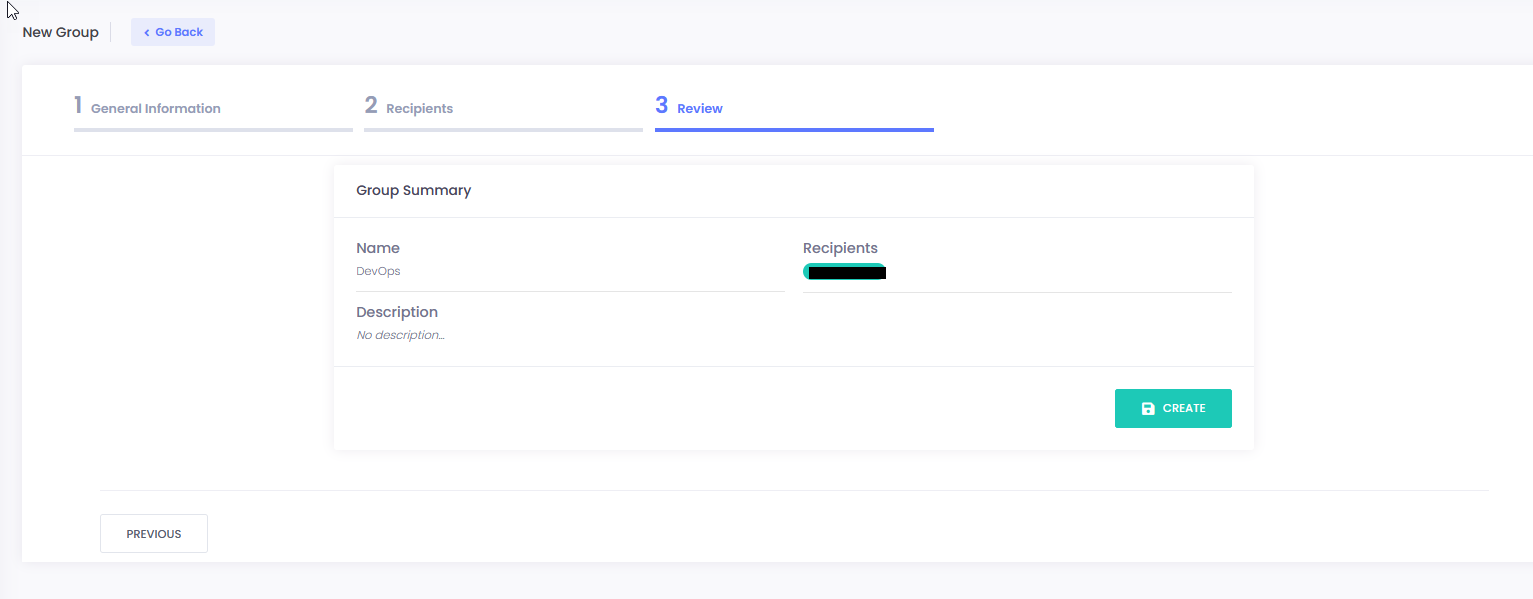The width and height of the screenshot is (1533, 599).
Task: Click the Go Back link
Action: pyautogui.click(x=173, y=32)
